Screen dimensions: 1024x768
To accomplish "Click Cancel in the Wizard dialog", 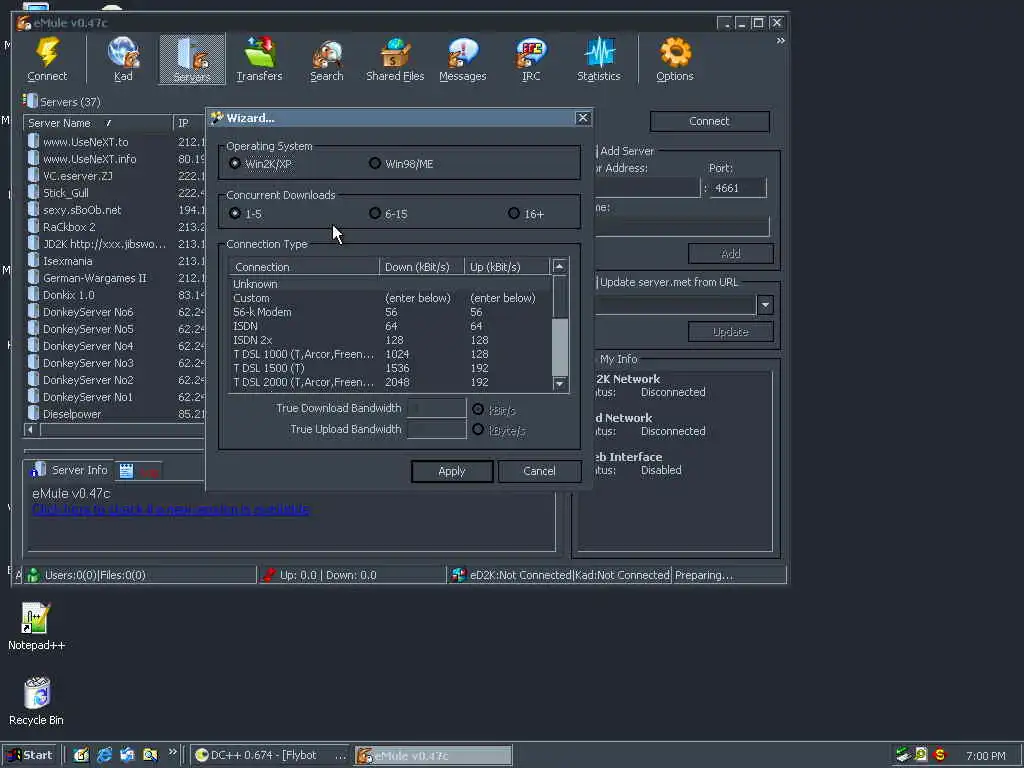I will (539, 471).
